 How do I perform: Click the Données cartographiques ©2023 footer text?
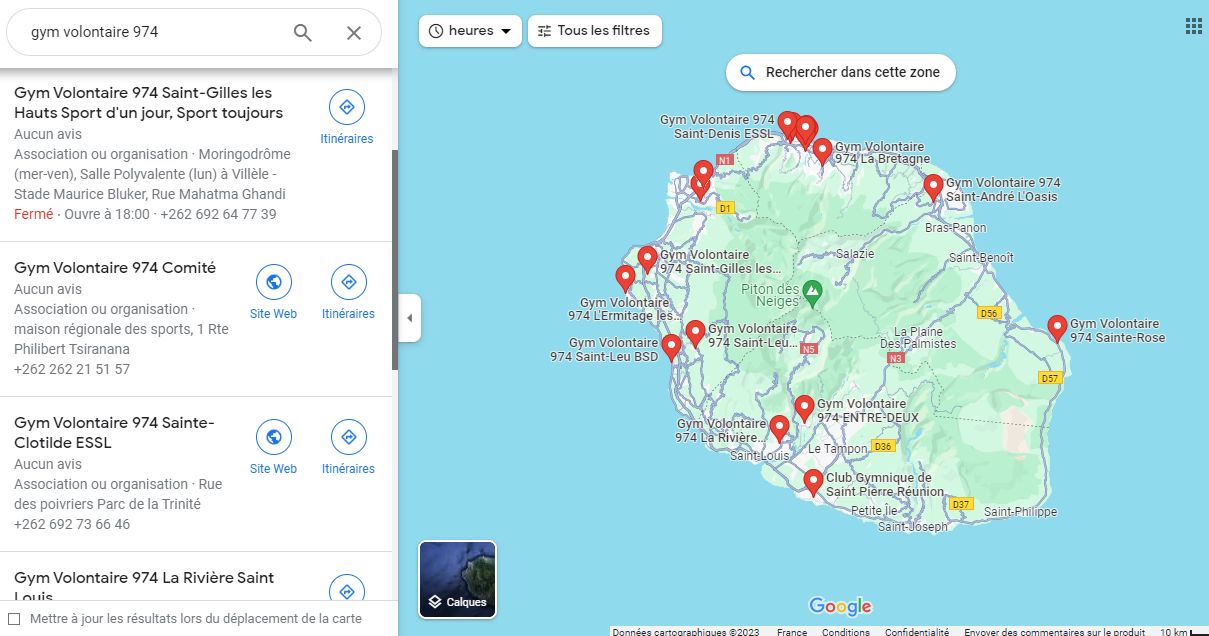click(686, 631)
